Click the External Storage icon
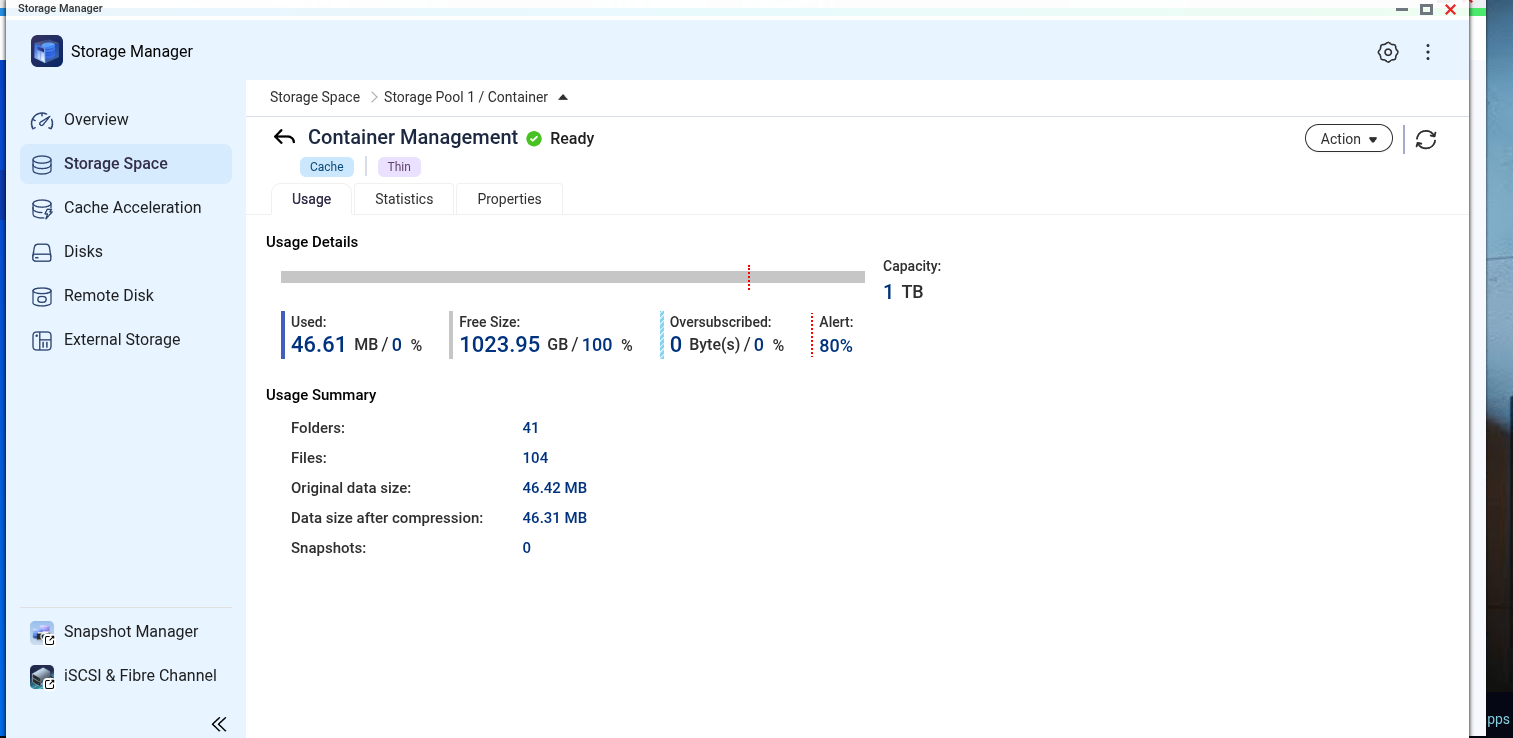The width and height of the screenshot is (1513, 738). 42,341
